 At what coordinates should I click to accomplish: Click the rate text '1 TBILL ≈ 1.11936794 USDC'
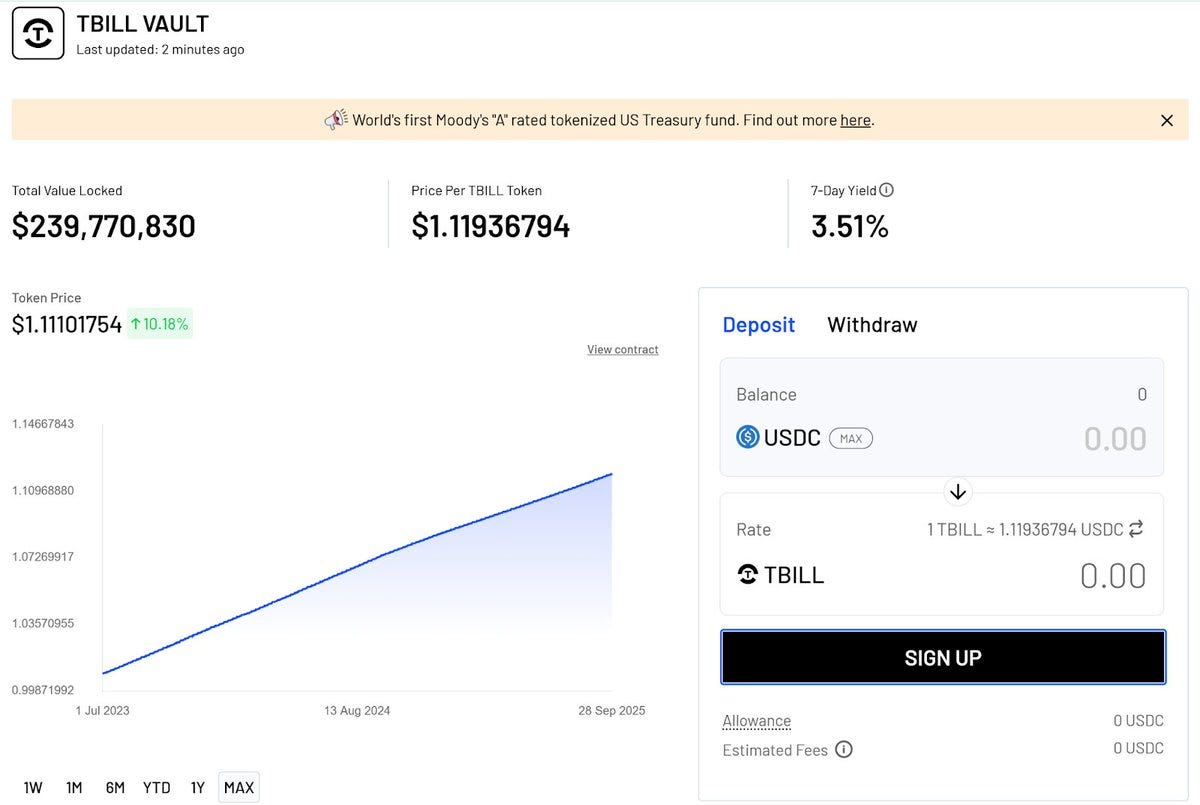[x=1025, y=529]
